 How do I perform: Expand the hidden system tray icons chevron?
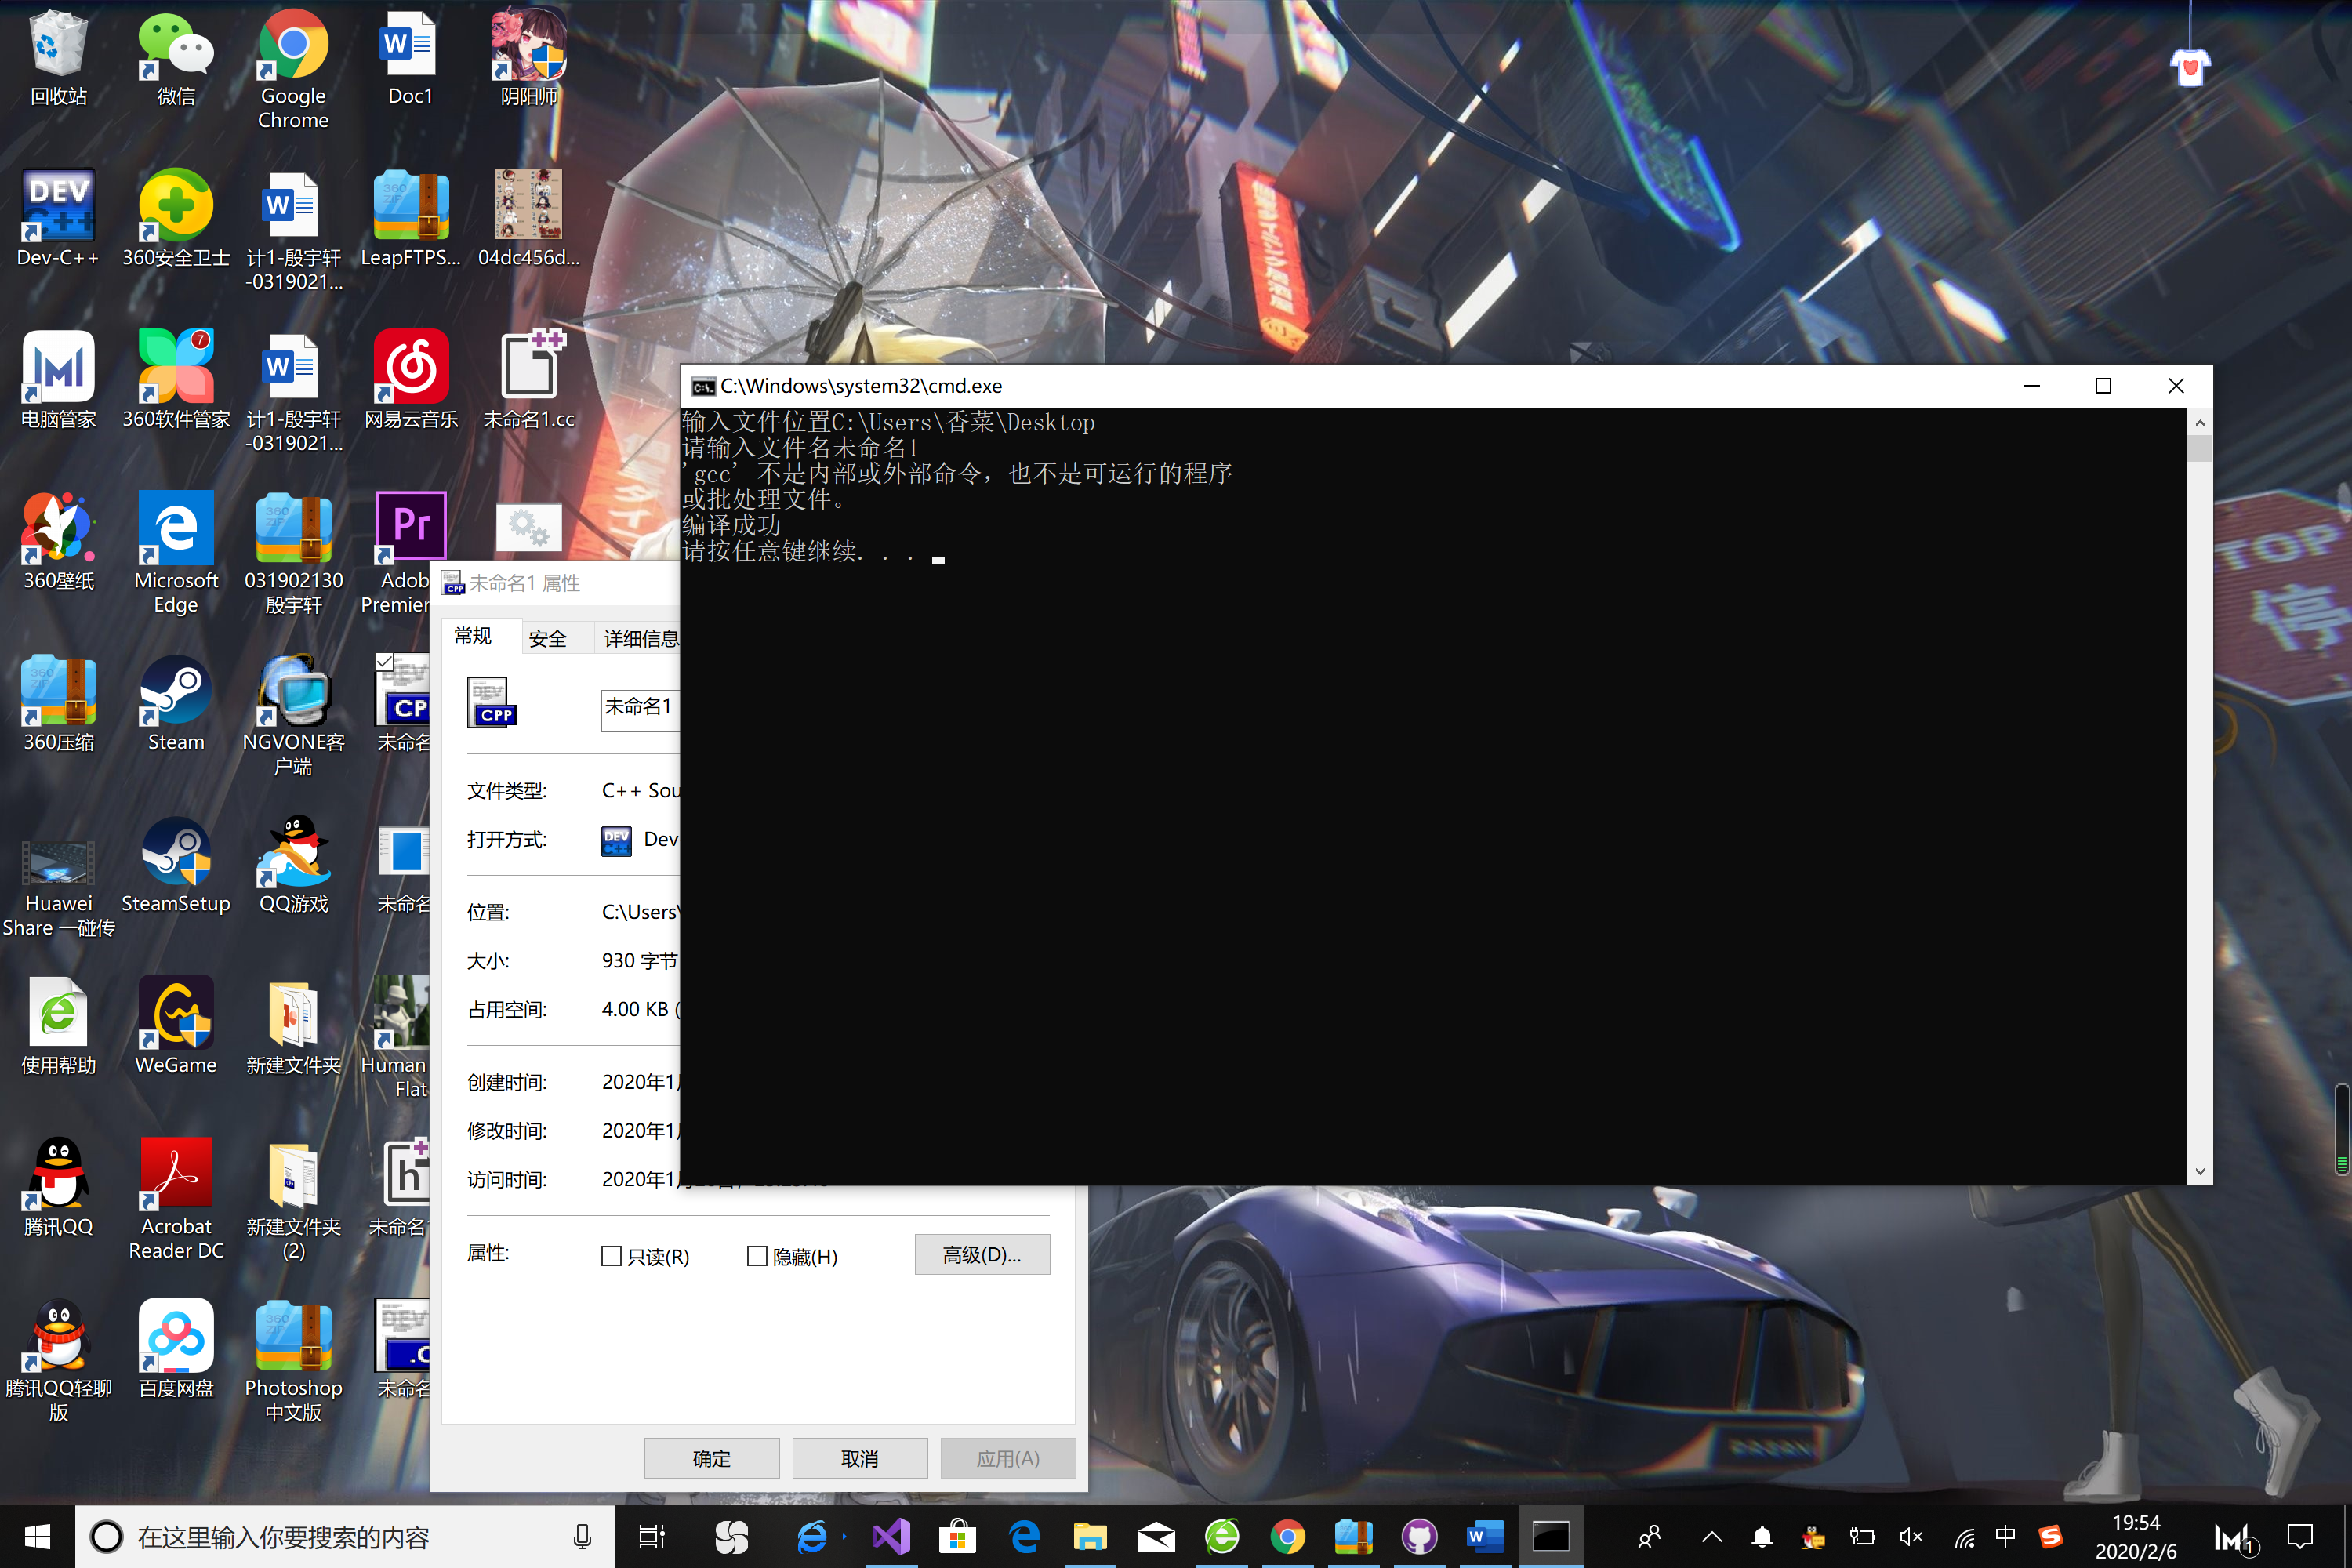(1712, 1536)
